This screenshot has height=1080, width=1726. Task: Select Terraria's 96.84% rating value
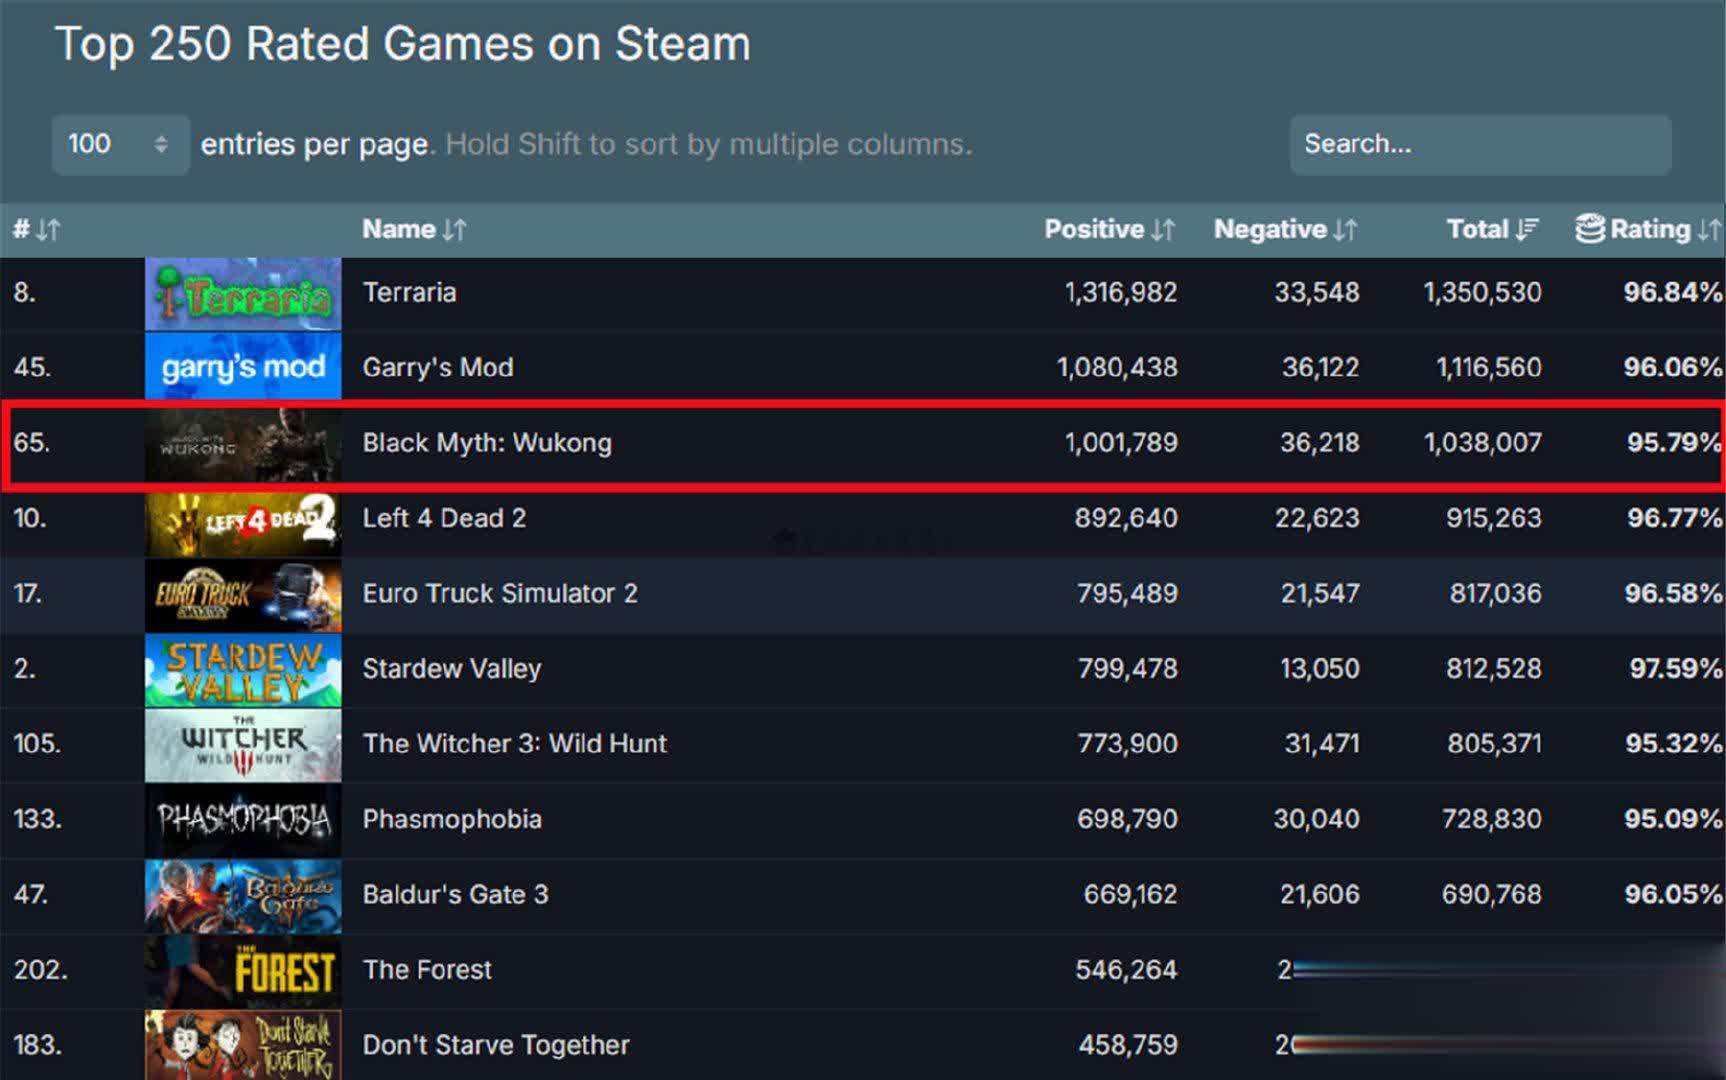pyautogui.click(x=1672, y=292)
